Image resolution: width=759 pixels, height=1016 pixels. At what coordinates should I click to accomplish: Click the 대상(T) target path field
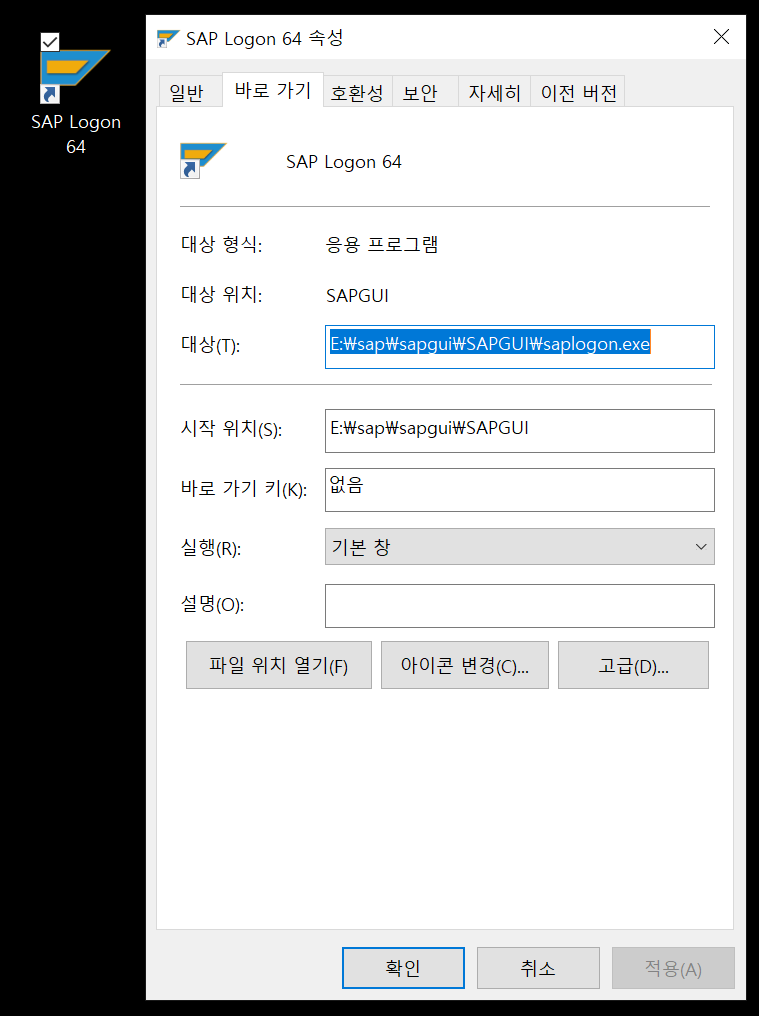pos(520,347)
